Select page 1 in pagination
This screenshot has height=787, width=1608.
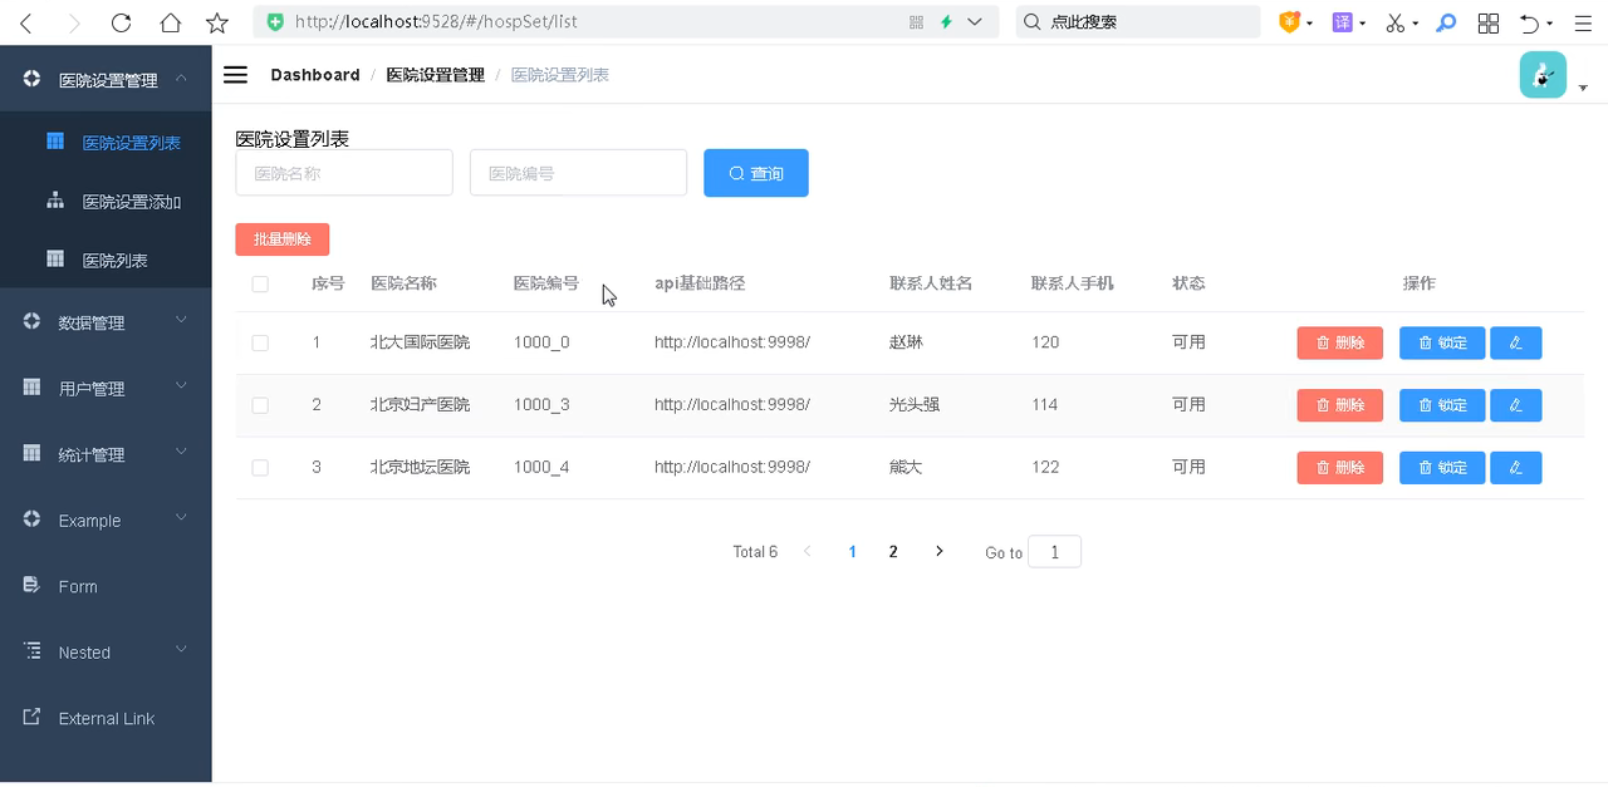pyautogui.click(x=852, y=552)
